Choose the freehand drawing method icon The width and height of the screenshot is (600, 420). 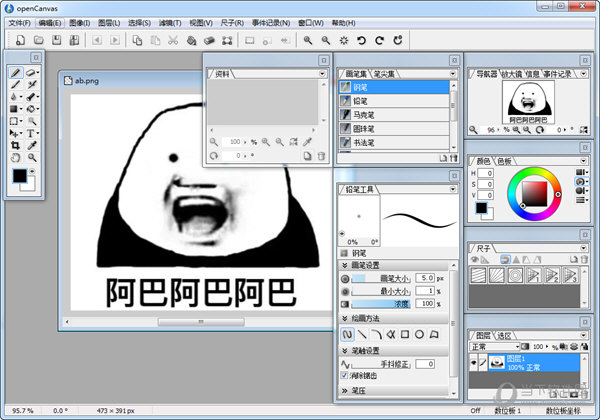pos(347,335)
